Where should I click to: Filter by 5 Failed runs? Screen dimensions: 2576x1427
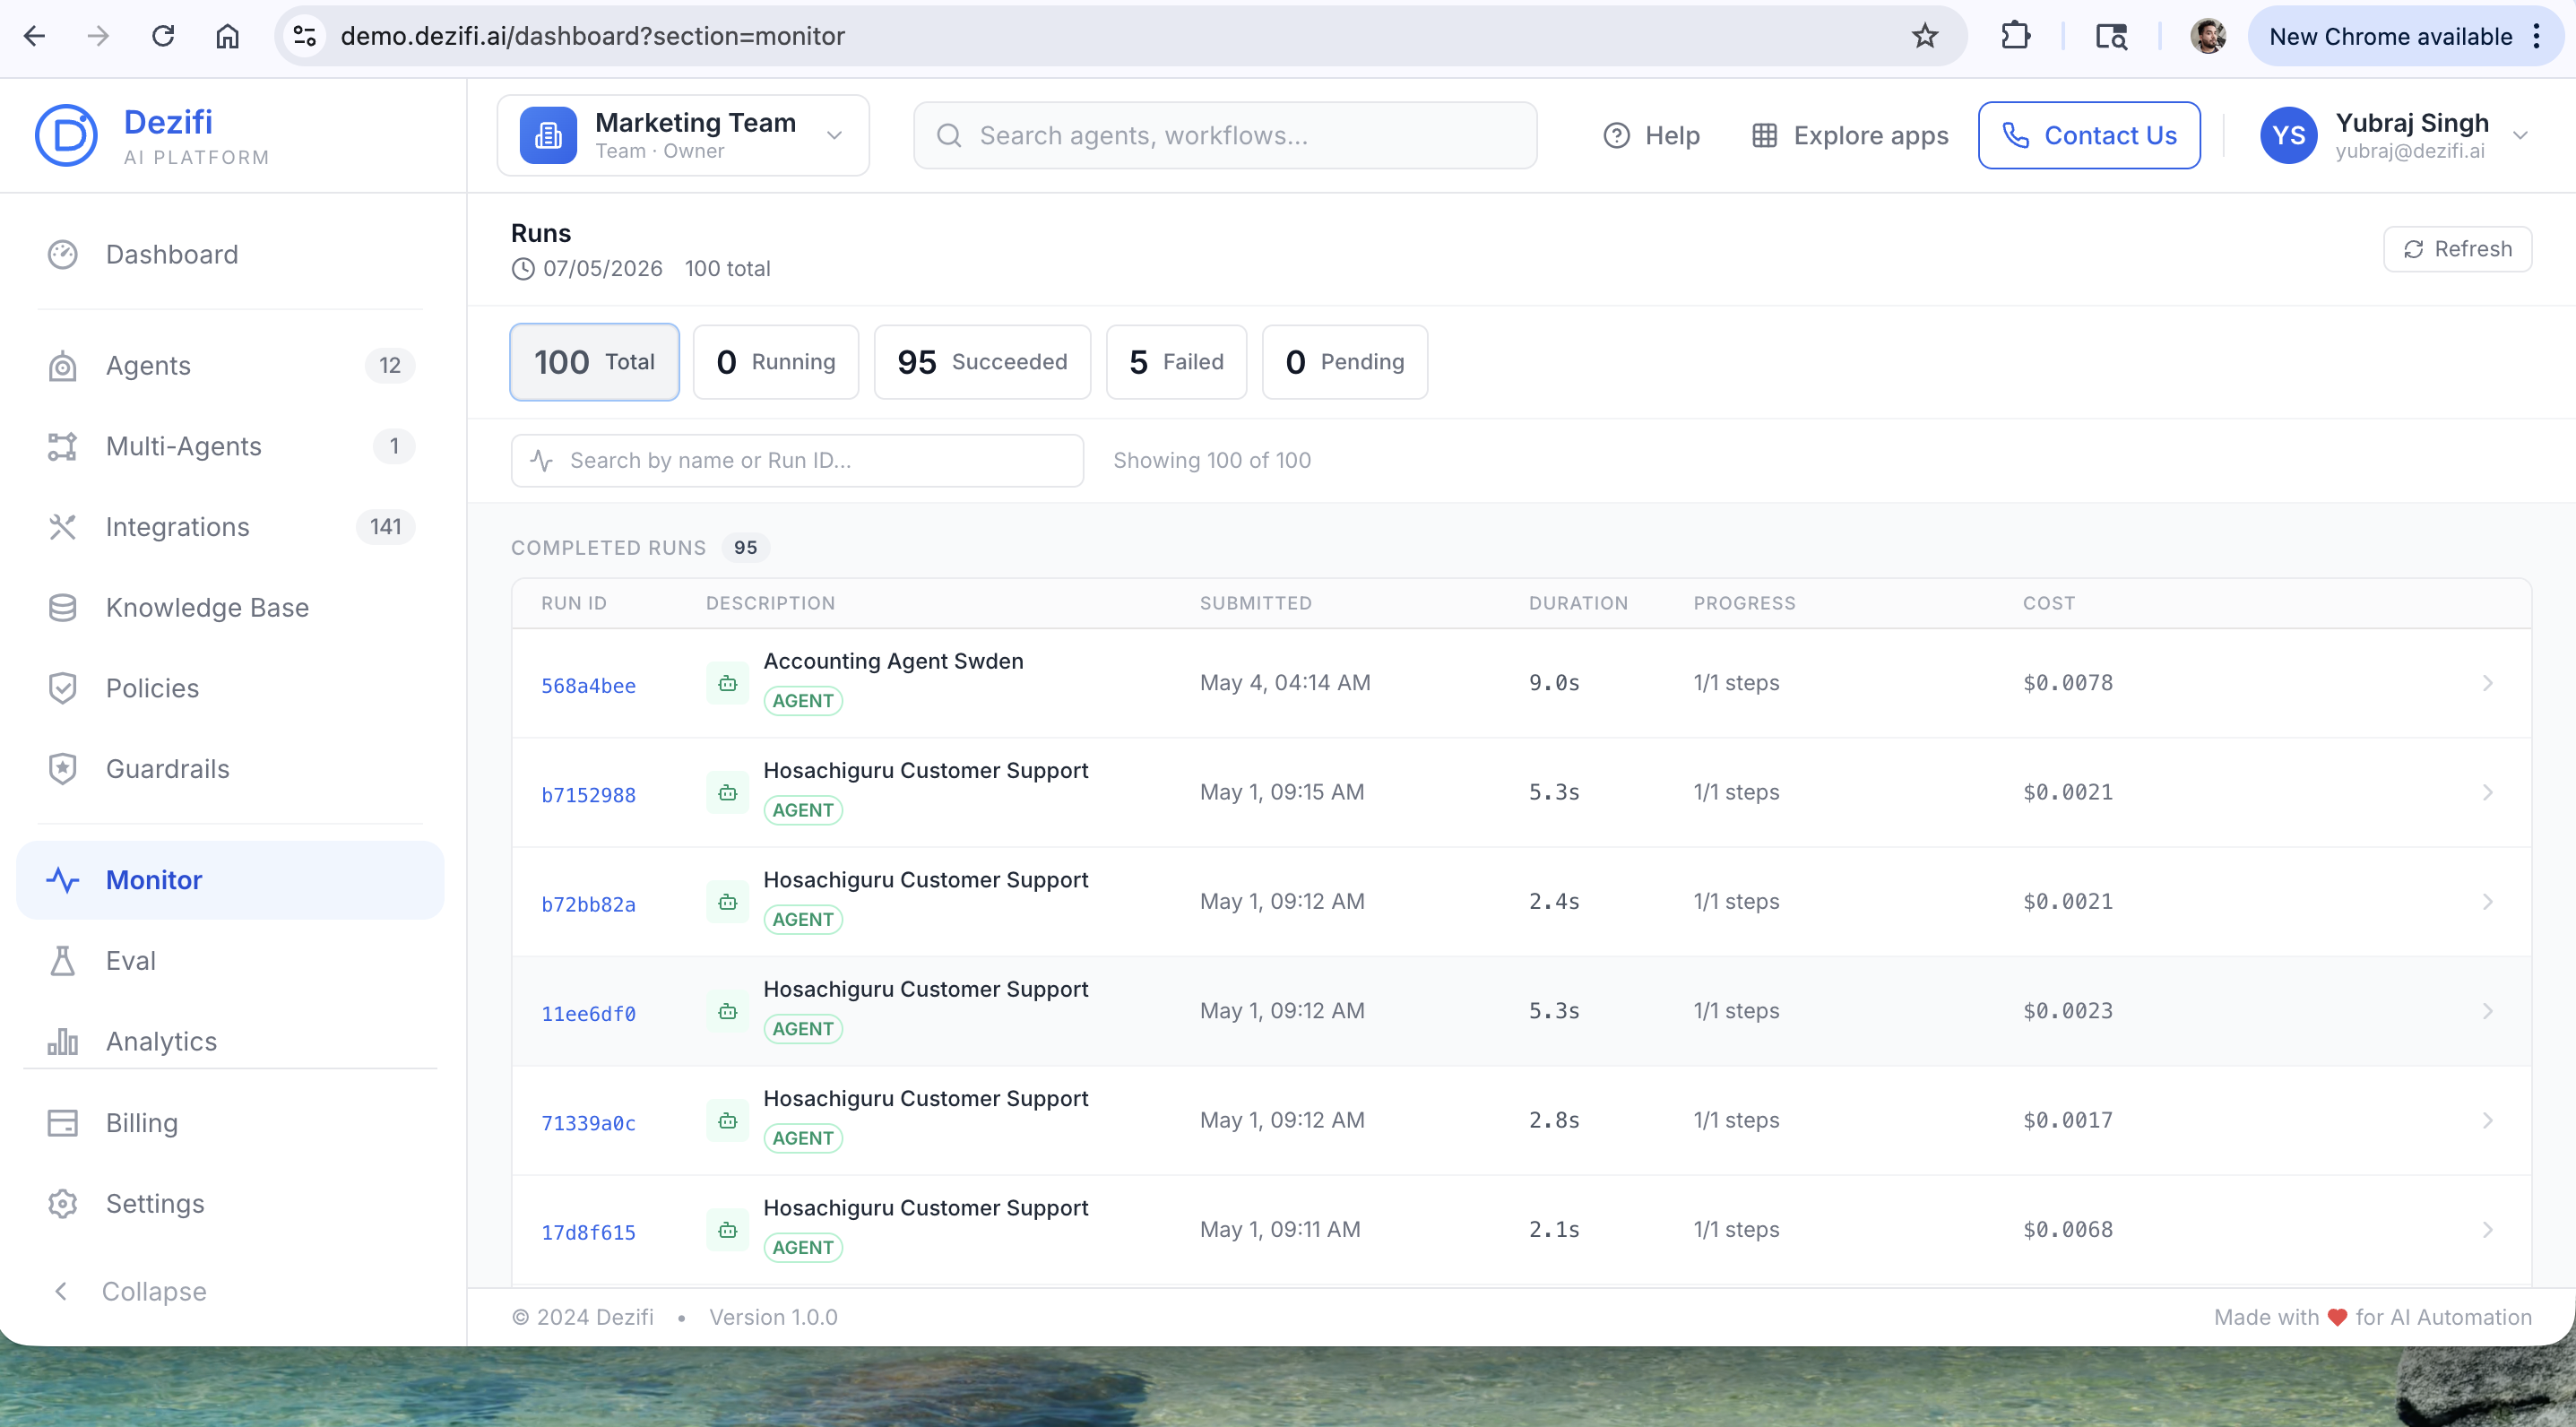[x=1176, y=362]
